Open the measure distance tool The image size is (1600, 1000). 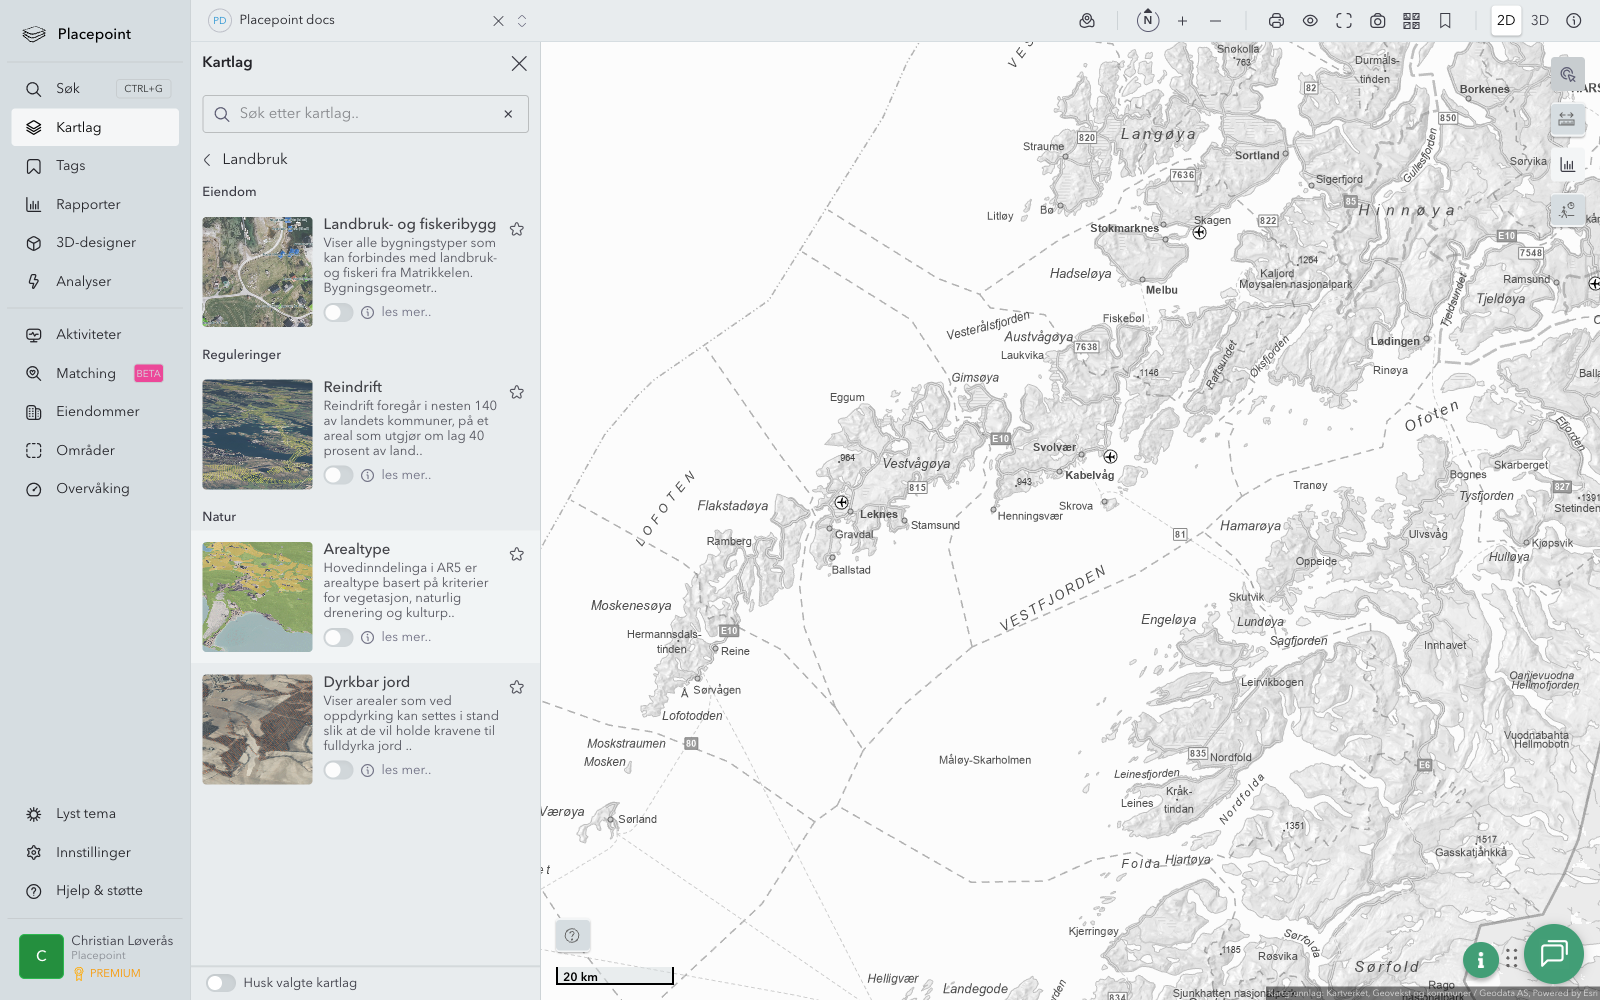click(x=1566, y=119)
